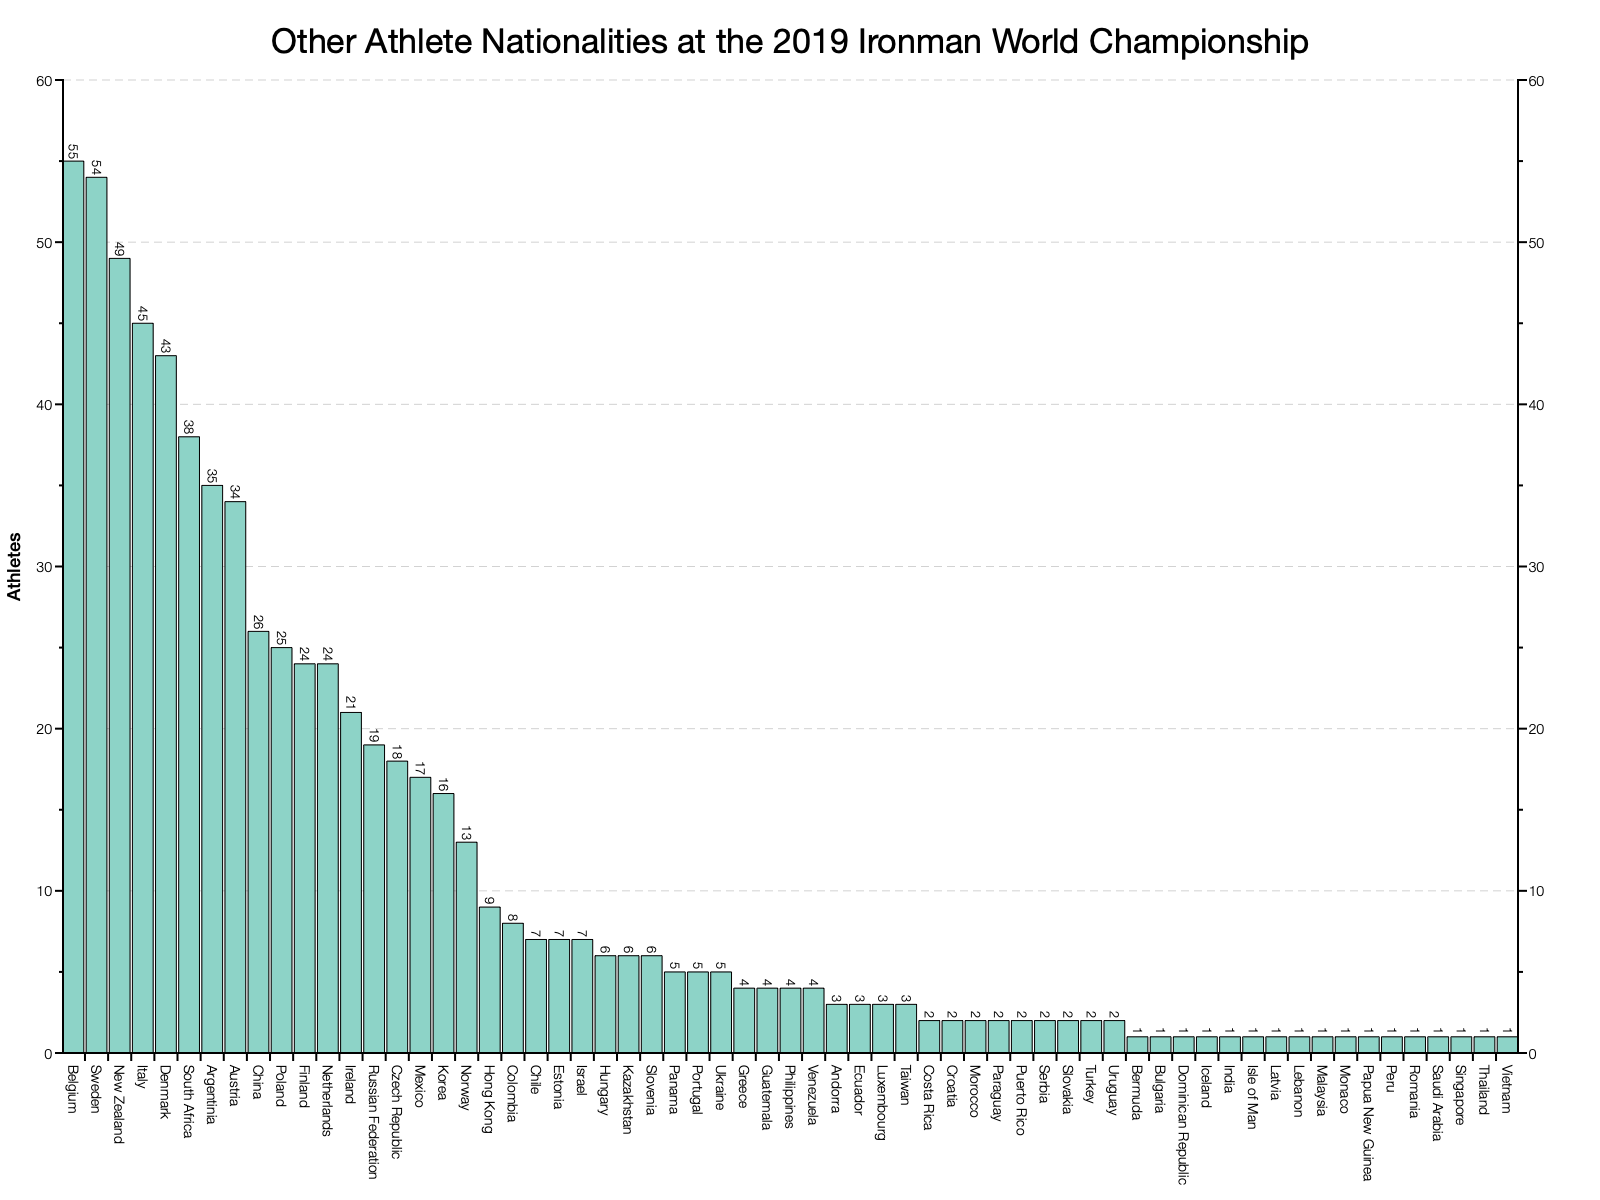Click the Belgium bar in the chart
The height and width of the screenshot is (1200, 1600).
pyautogui.click(x=73, y=606)
